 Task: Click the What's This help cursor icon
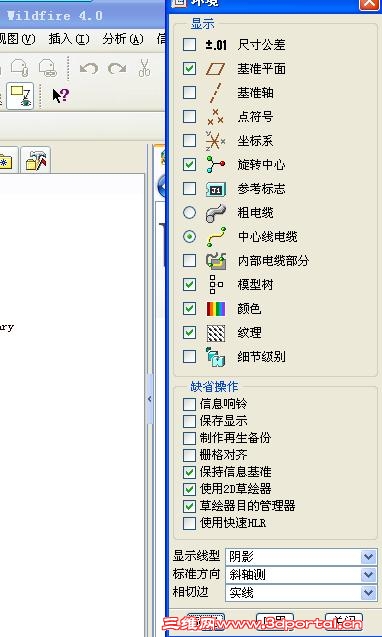61,95
